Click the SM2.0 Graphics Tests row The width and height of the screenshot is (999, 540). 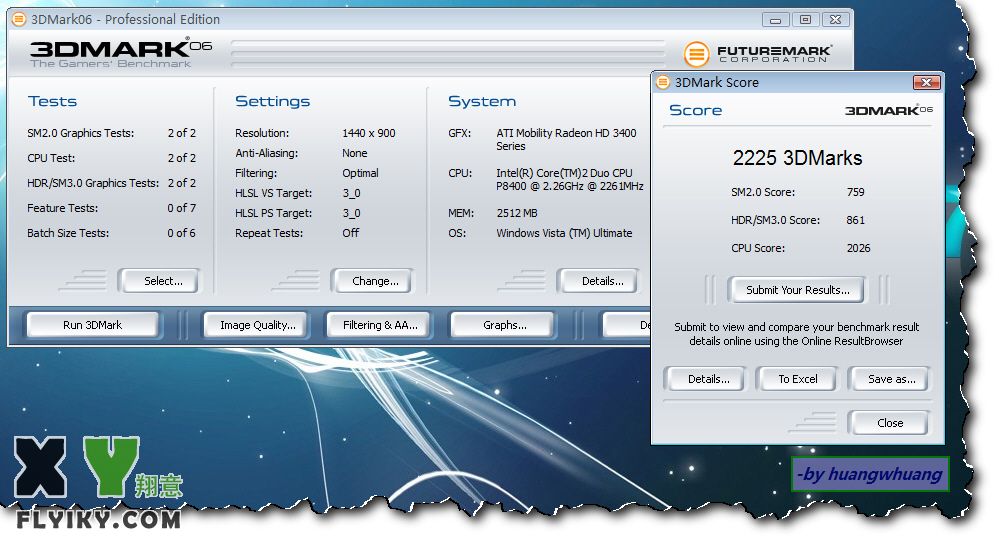pyautogui.click(x=111, y=133)
